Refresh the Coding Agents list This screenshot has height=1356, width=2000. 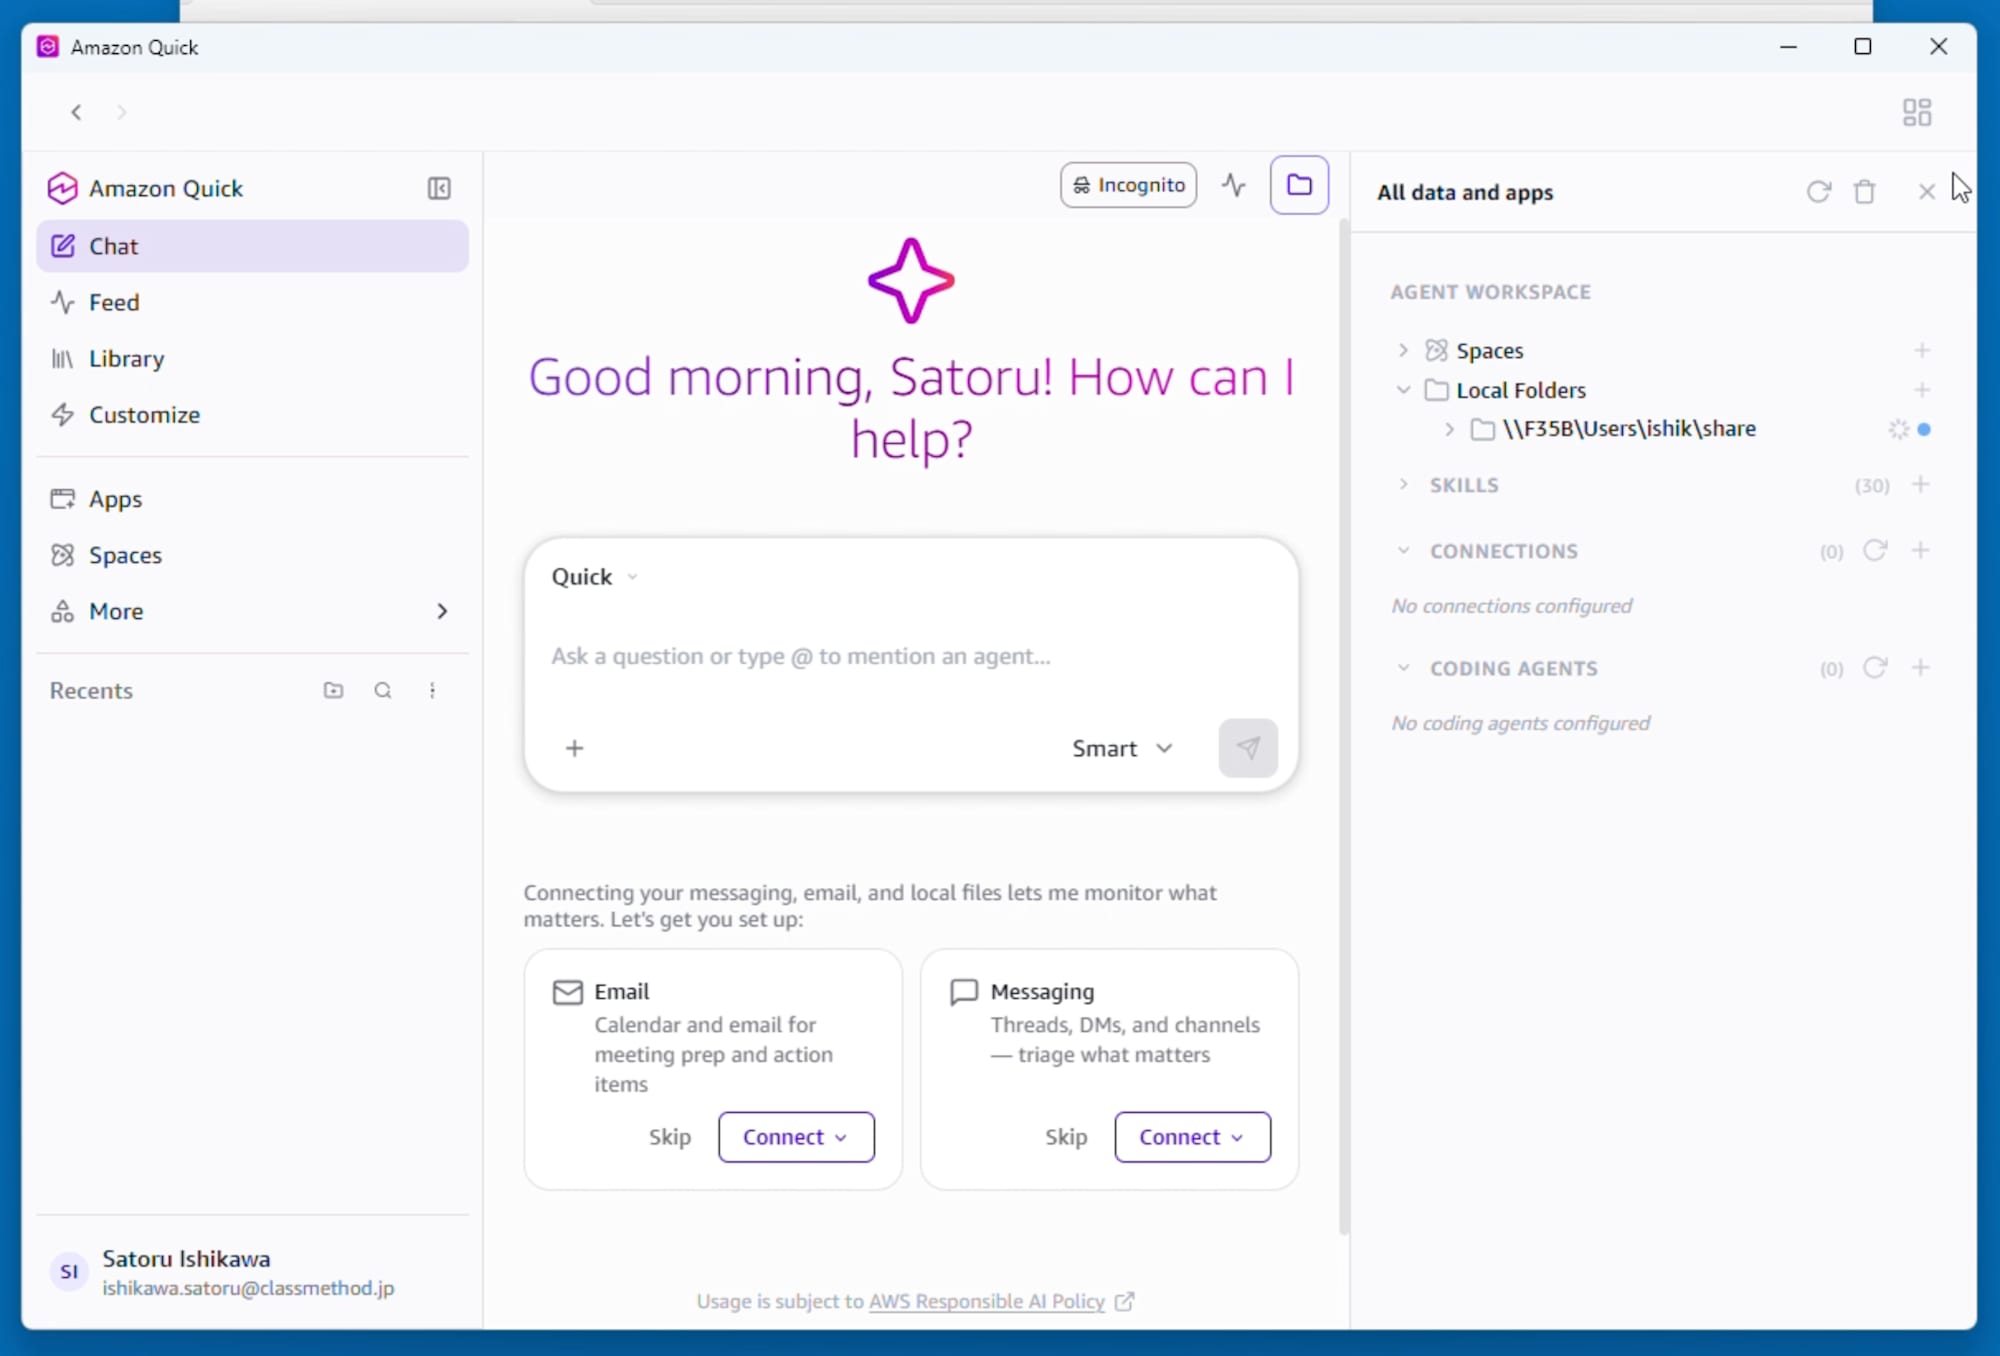click(1875, 667)
